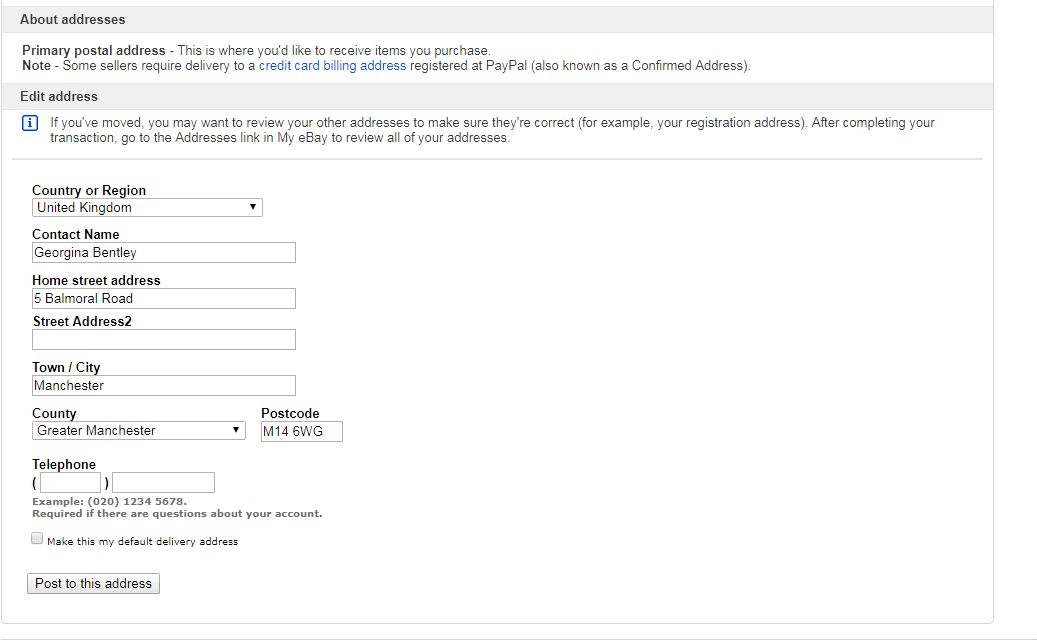The width and height of the screenshot is (1037, 640).
Task: Expand the Country or Region dropdown
Action: click(147, 208)
